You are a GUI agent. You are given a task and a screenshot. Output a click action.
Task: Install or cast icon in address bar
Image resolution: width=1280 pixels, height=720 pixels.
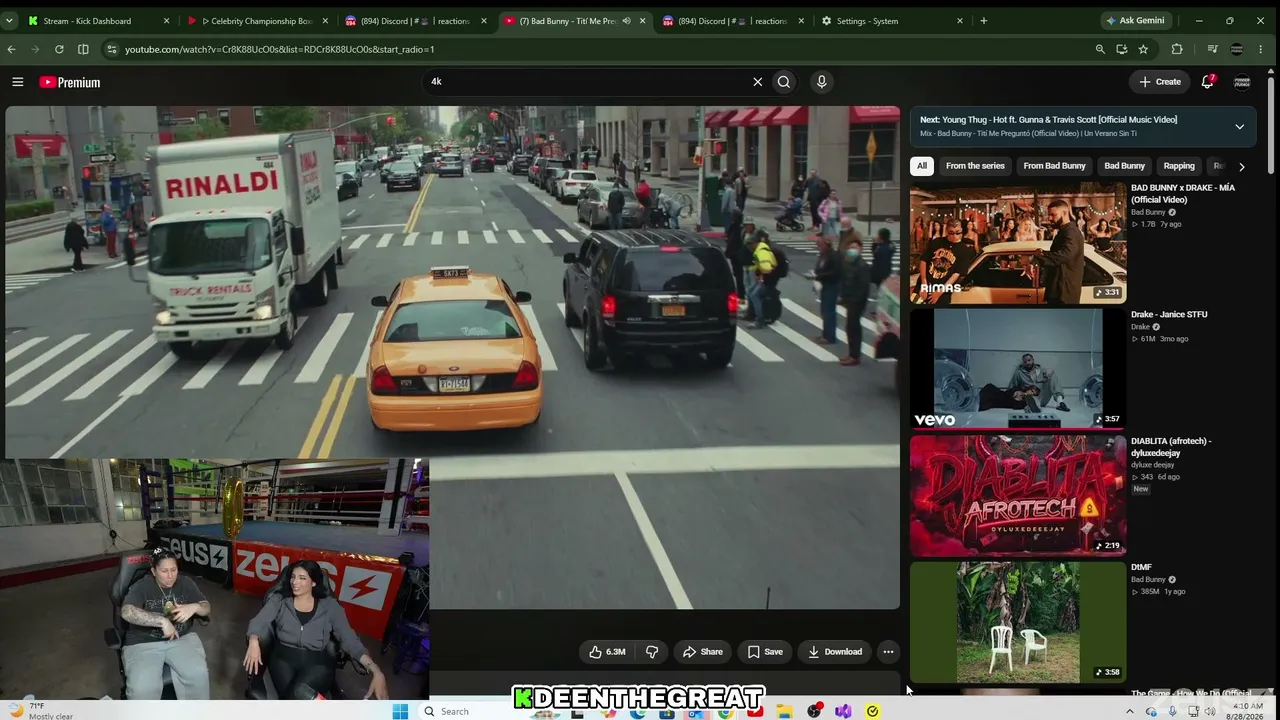point(1122,49)
